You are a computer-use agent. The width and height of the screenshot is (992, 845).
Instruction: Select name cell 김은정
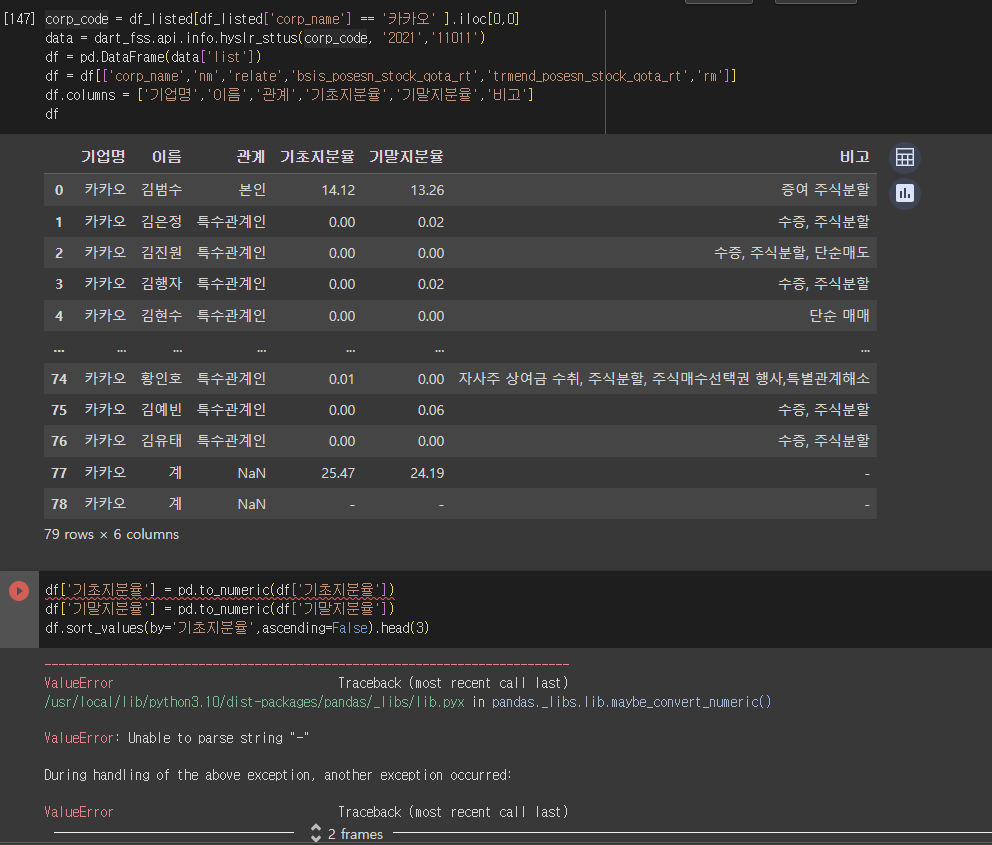point(161,222)
